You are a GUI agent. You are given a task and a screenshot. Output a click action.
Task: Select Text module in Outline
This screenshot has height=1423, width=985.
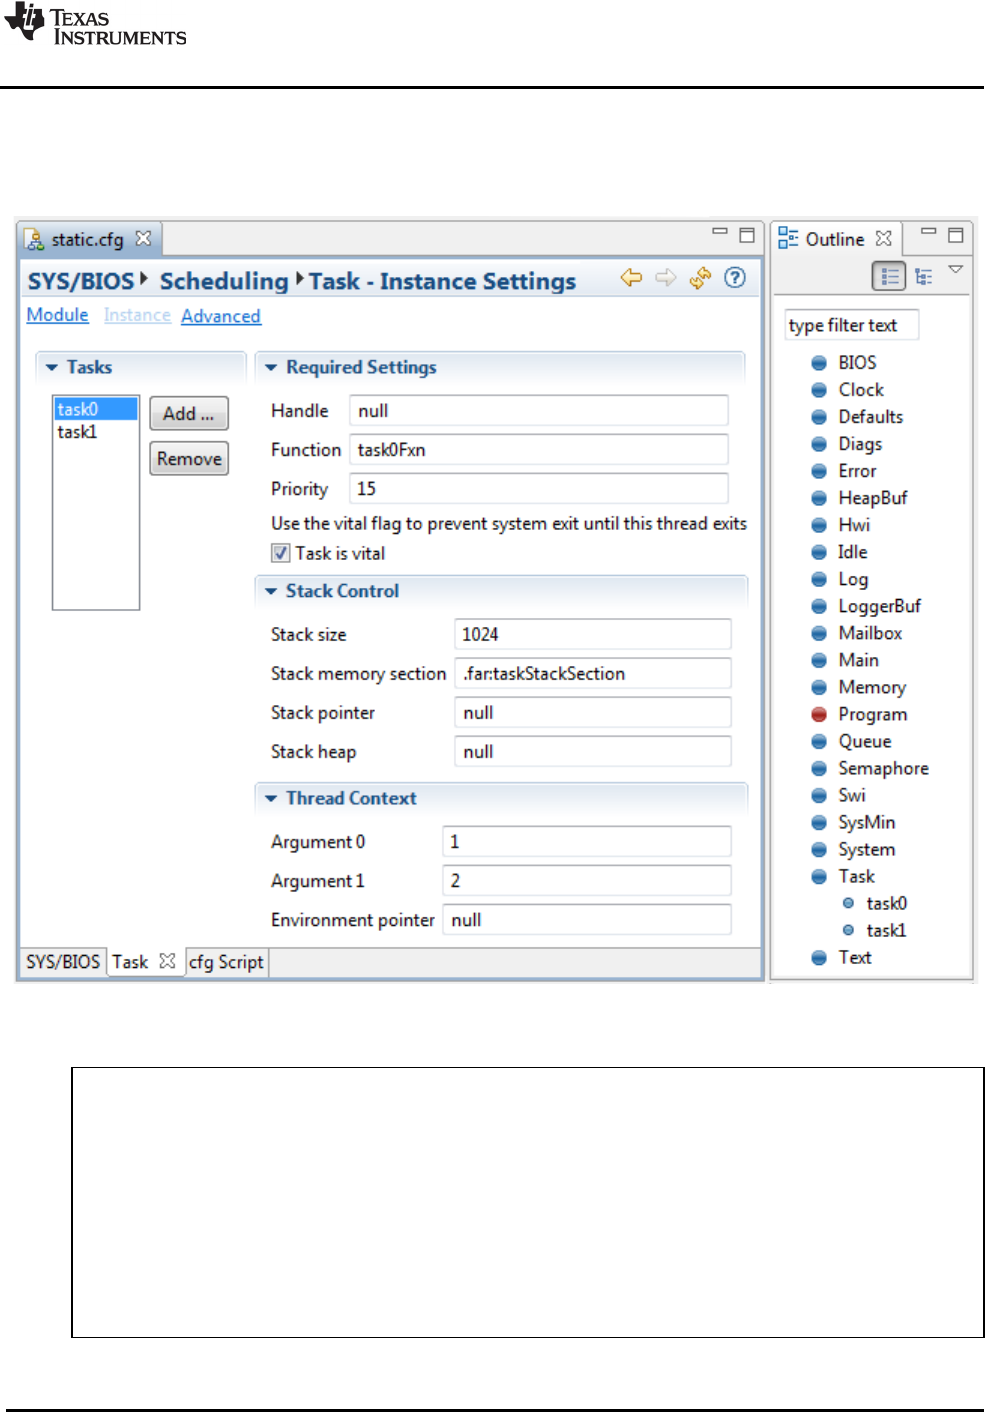tap(855, 957)
